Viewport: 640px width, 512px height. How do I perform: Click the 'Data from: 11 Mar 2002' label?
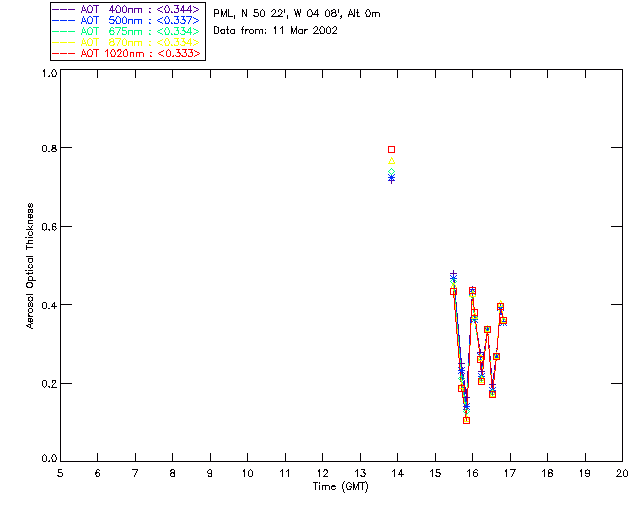276,31
